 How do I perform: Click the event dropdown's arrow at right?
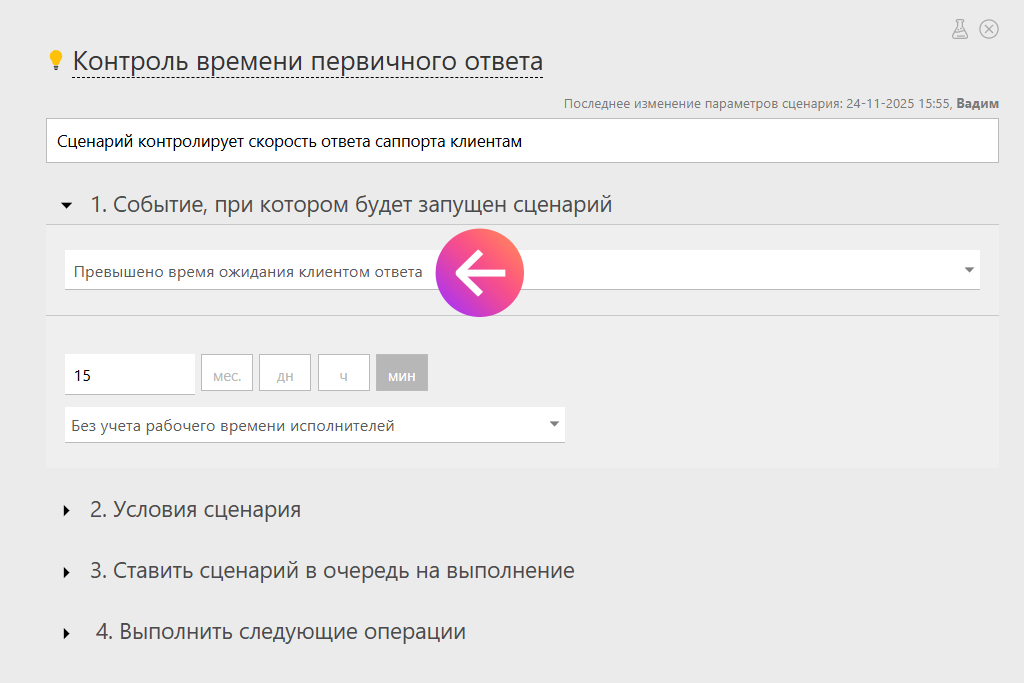coord(968,270)
